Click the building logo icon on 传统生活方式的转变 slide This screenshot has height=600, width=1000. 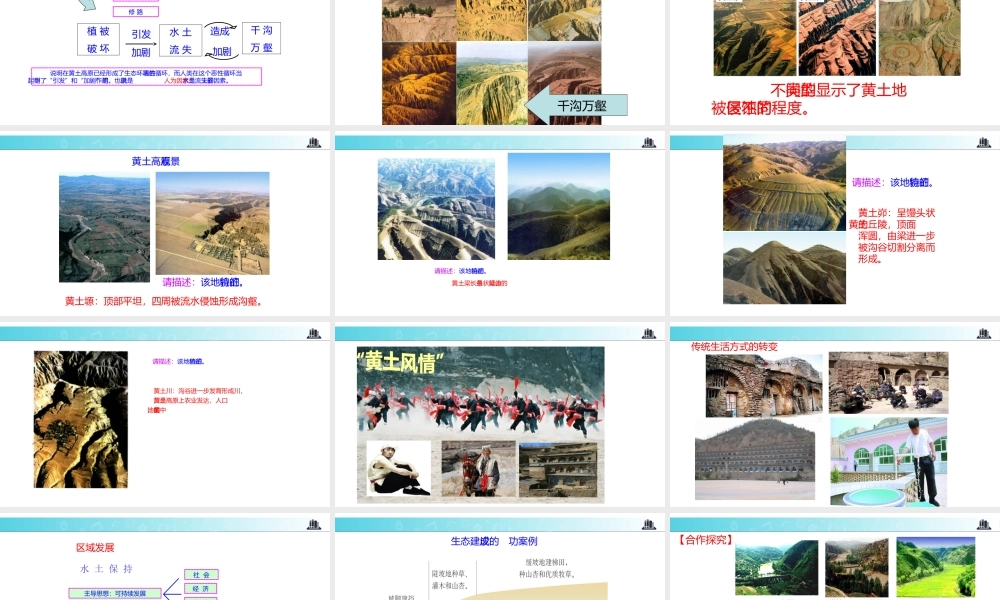tap(983, 333)
